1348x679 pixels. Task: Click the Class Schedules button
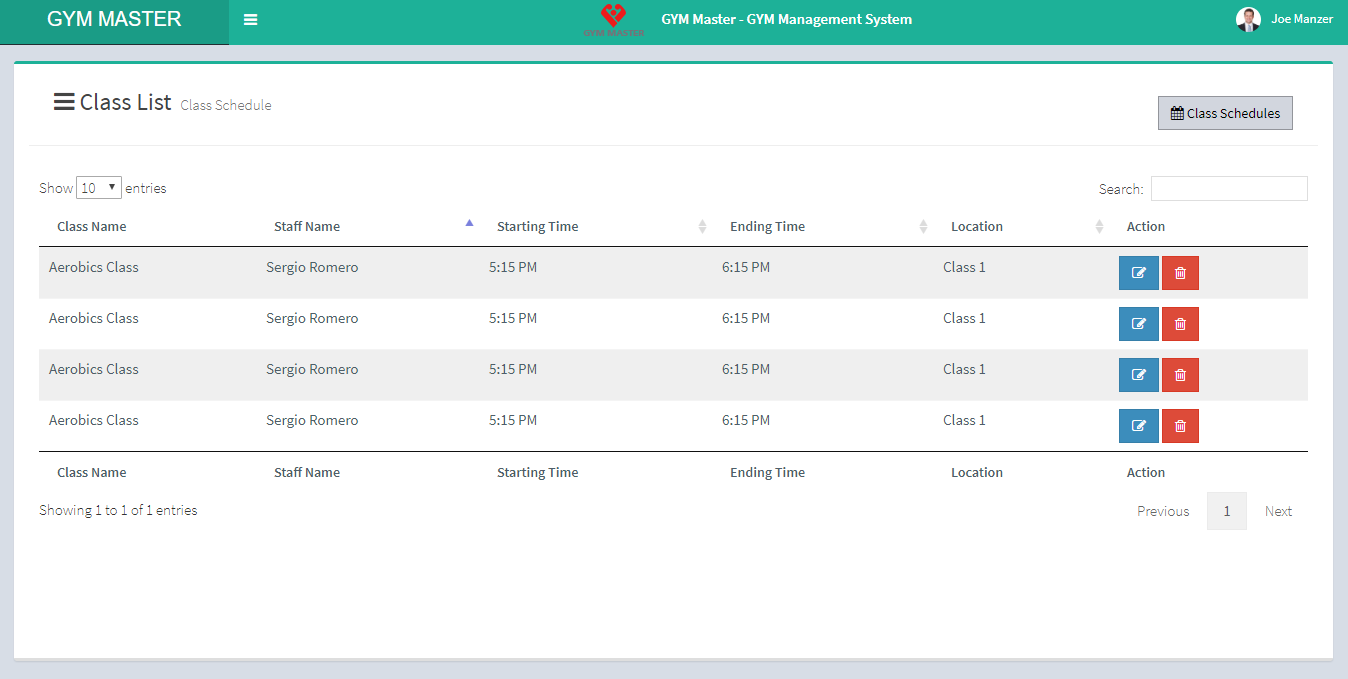(1225, 113)
